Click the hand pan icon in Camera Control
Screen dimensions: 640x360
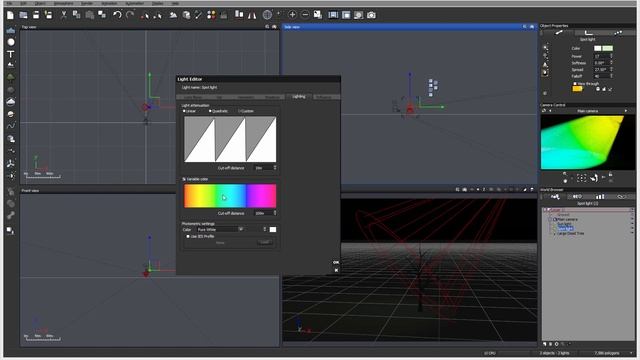click(594, 178)
